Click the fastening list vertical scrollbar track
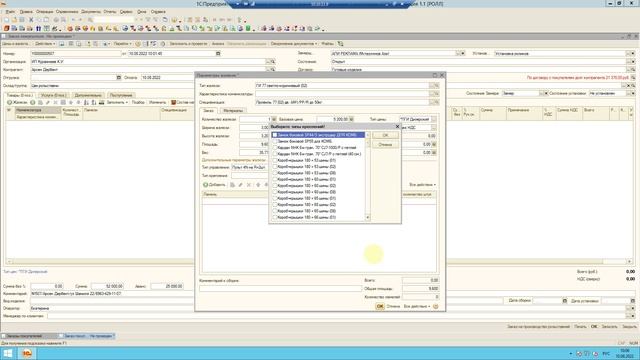 pos(368,180)
